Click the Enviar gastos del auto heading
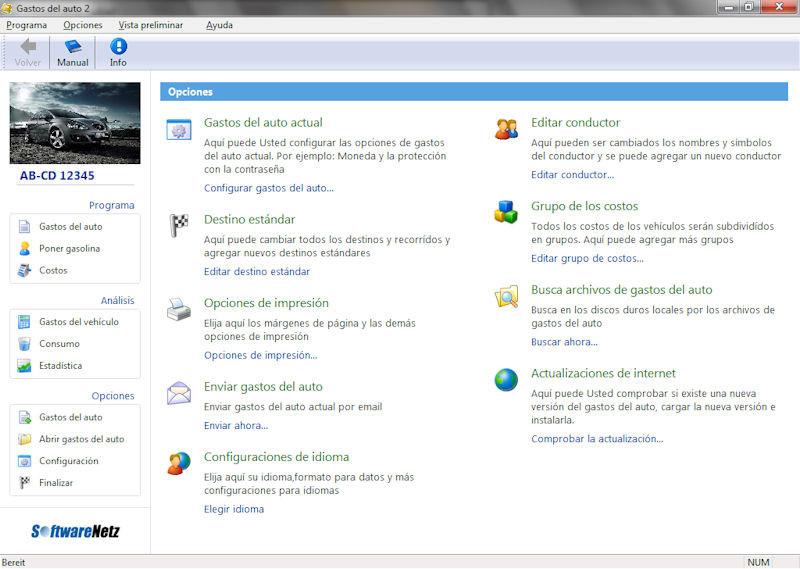 tap(263, 387)
